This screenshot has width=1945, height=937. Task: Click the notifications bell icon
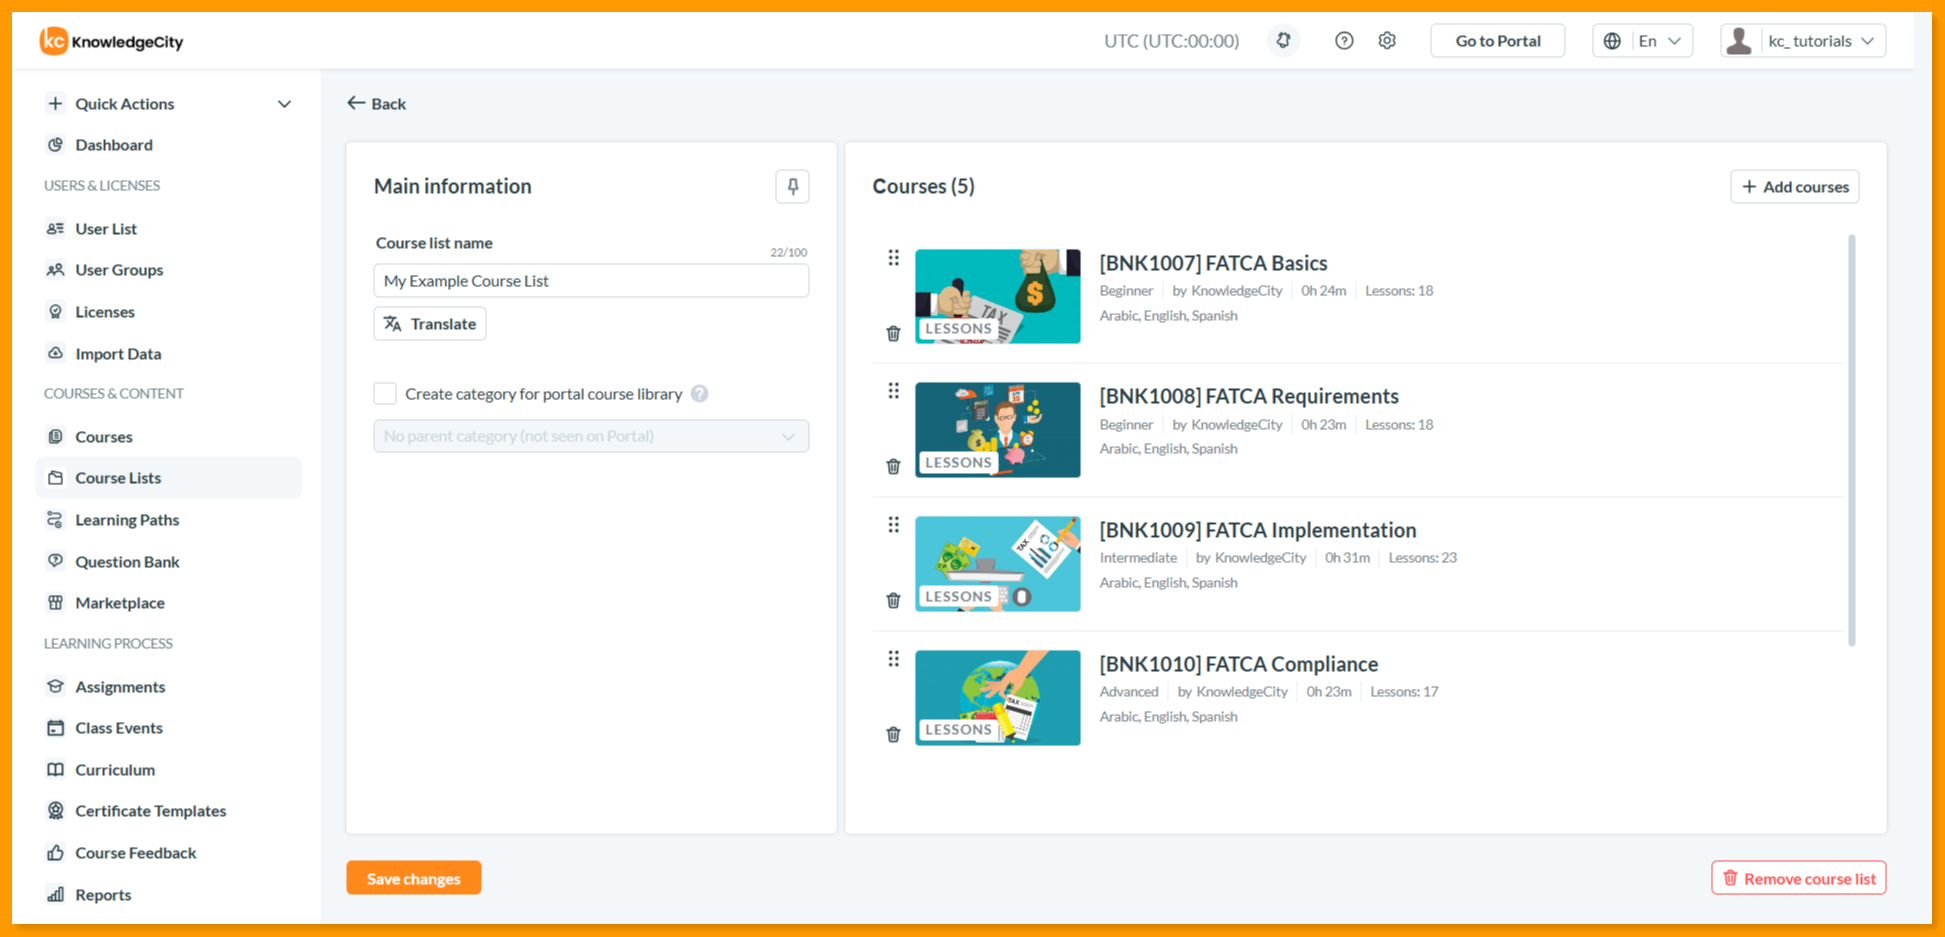click(1283, 41)
